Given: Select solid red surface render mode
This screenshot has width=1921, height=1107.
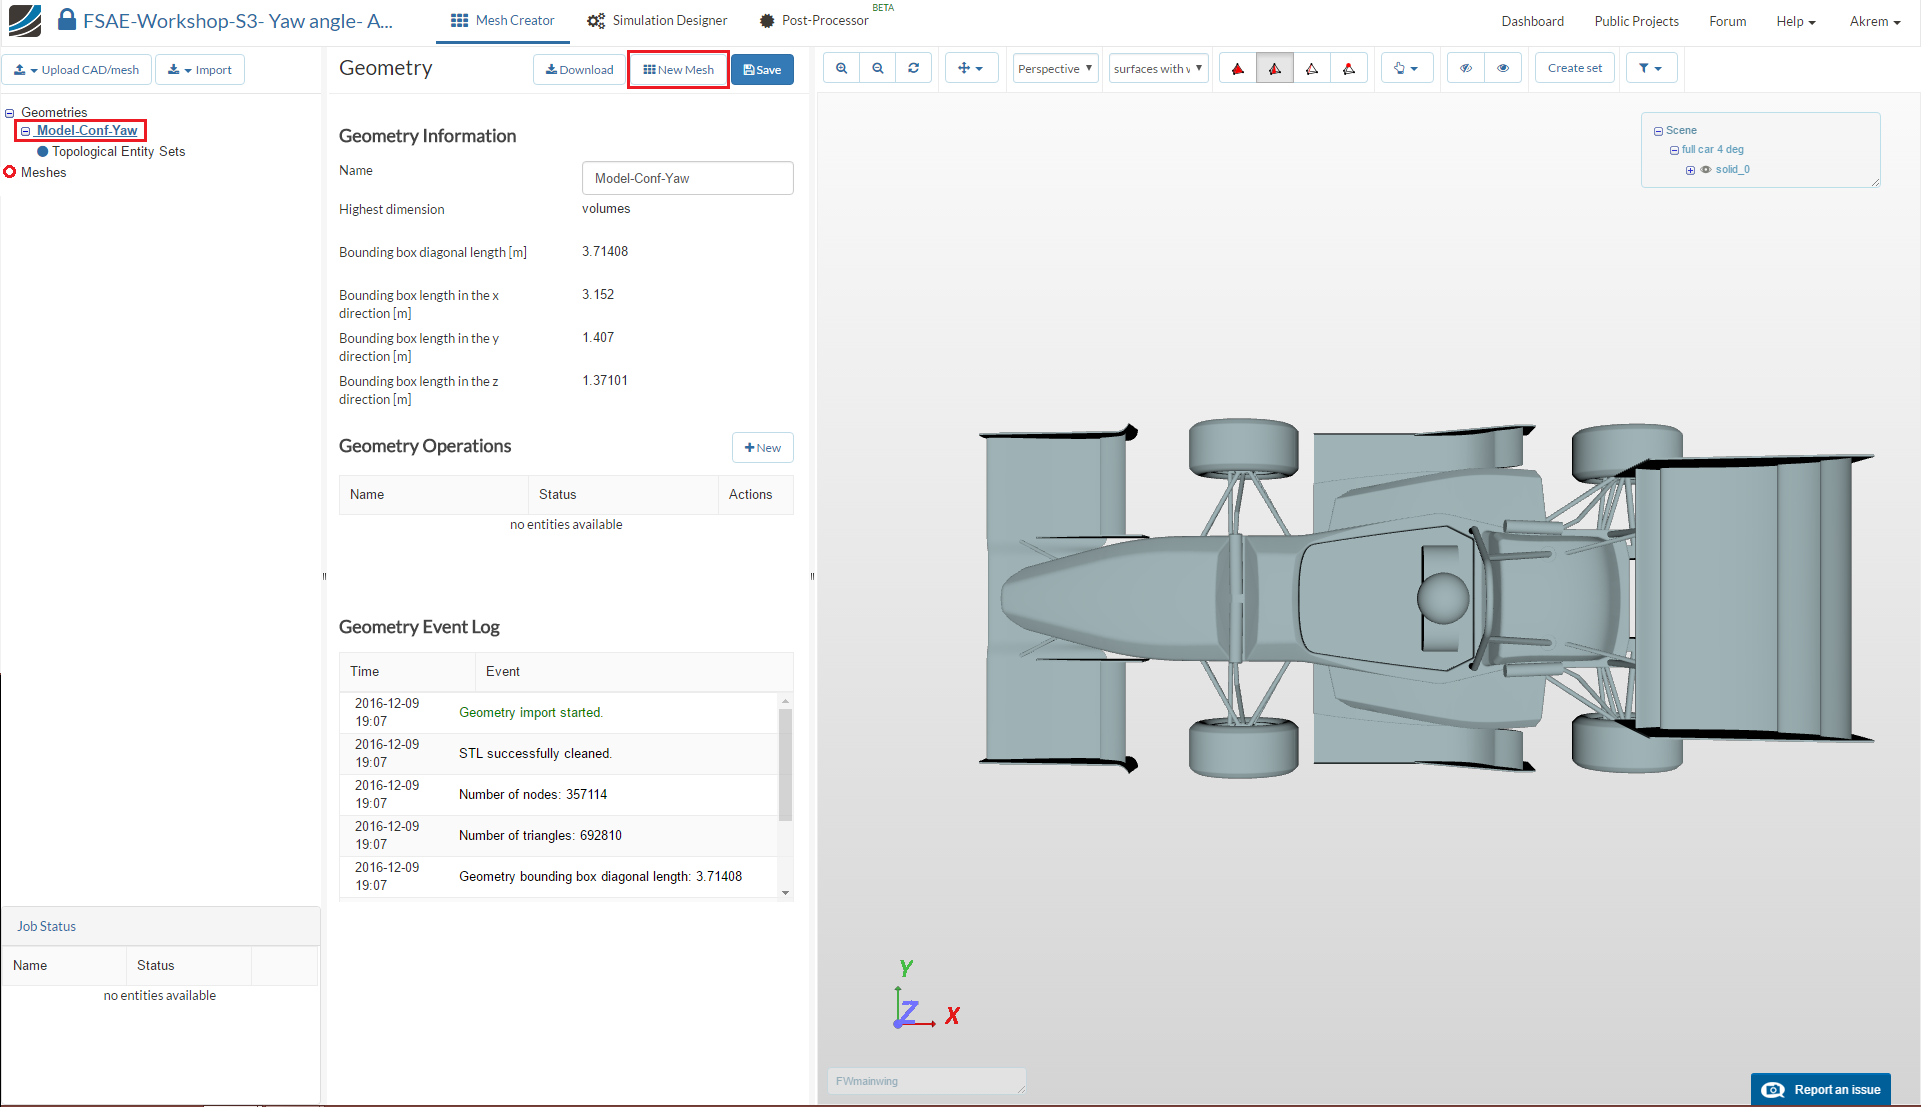Looking at the screenshot, I should tap(1237, 69).
